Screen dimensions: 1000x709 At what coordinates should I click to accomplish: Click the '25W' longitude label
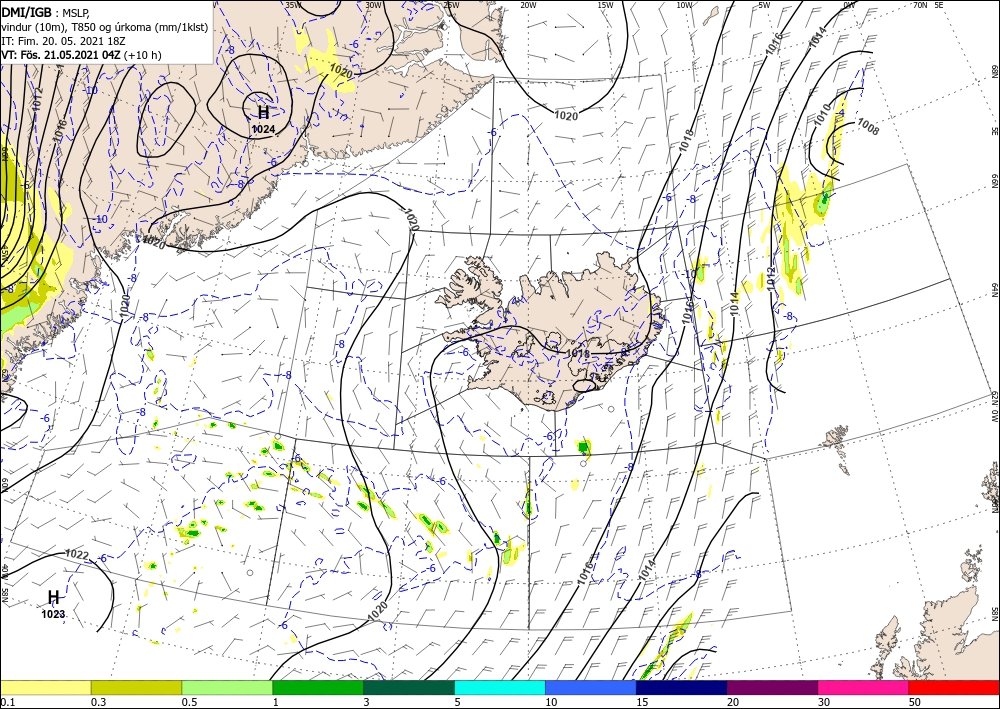coord(451,5)
